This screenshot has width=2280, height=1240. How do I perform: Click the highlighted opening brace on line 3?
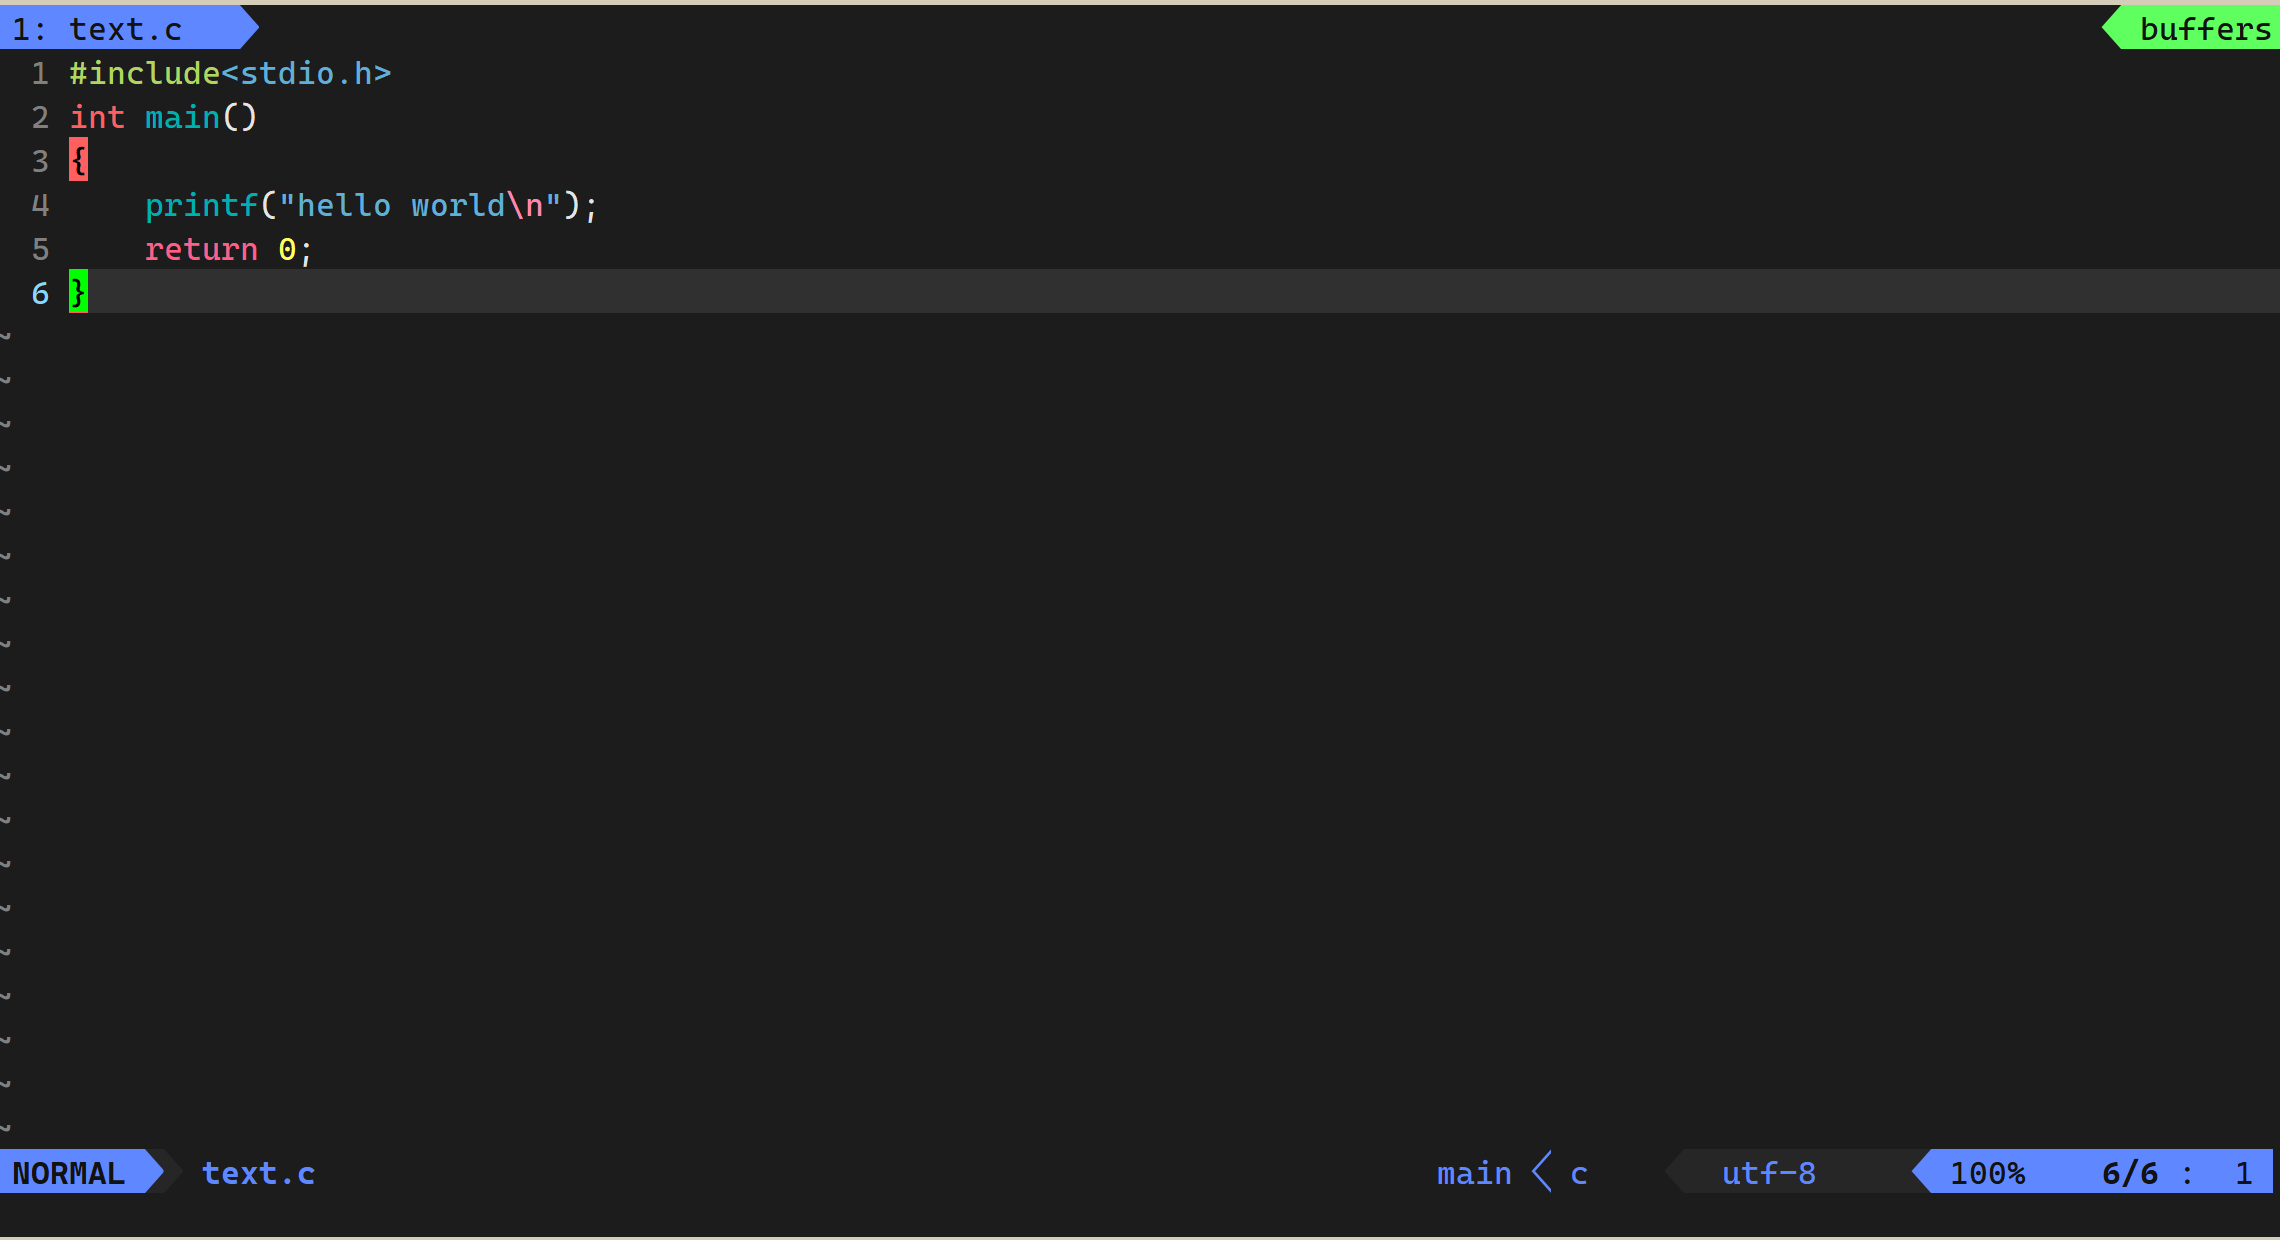point(78,160)
